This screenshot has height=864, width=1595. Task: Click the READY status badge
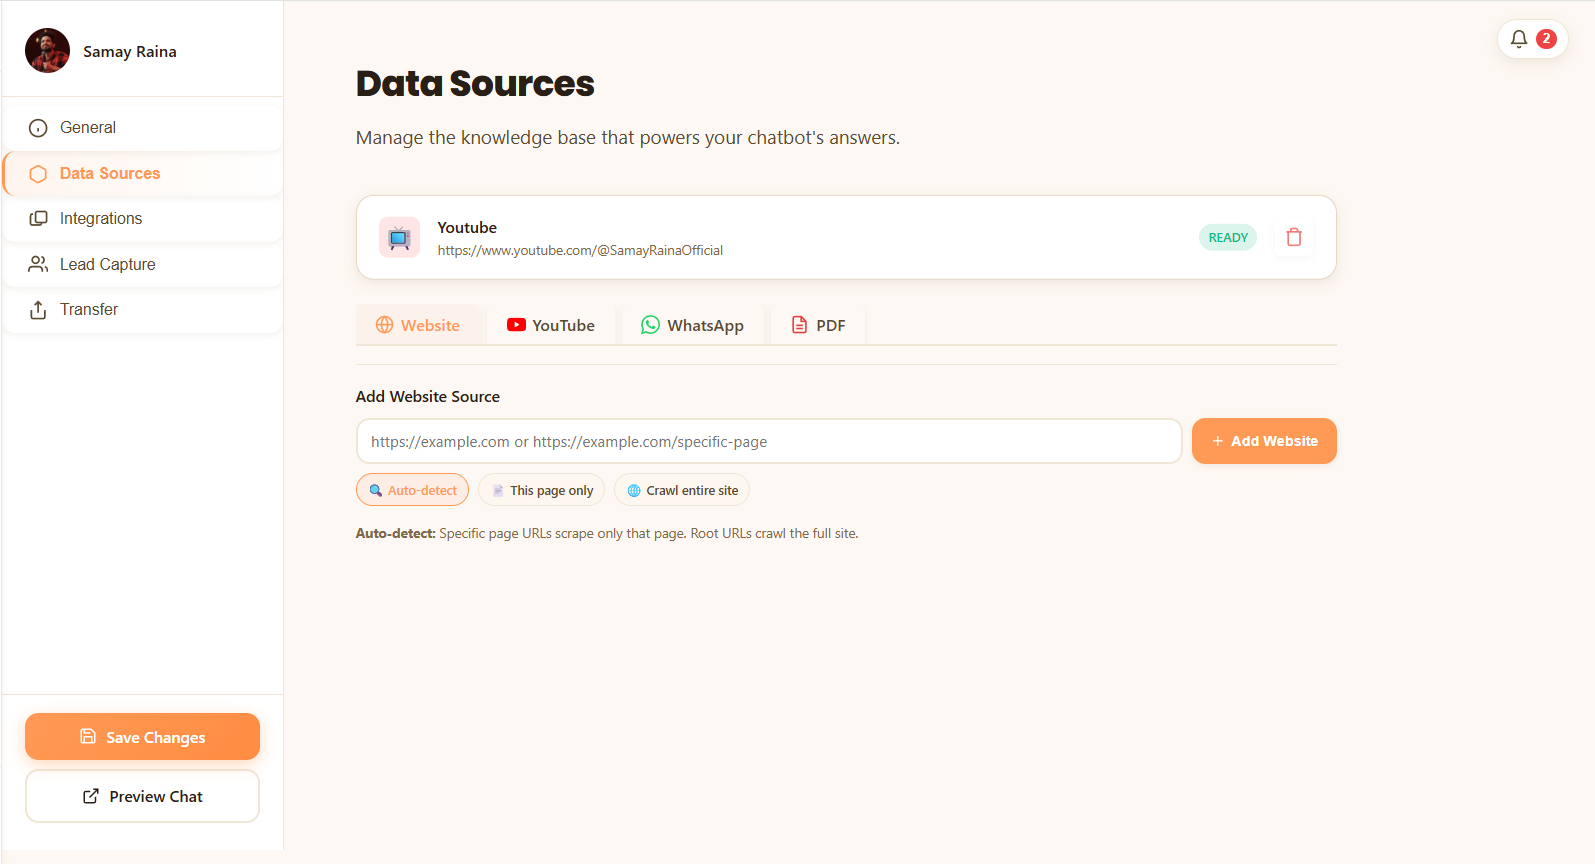click(x=1228, y=237)
